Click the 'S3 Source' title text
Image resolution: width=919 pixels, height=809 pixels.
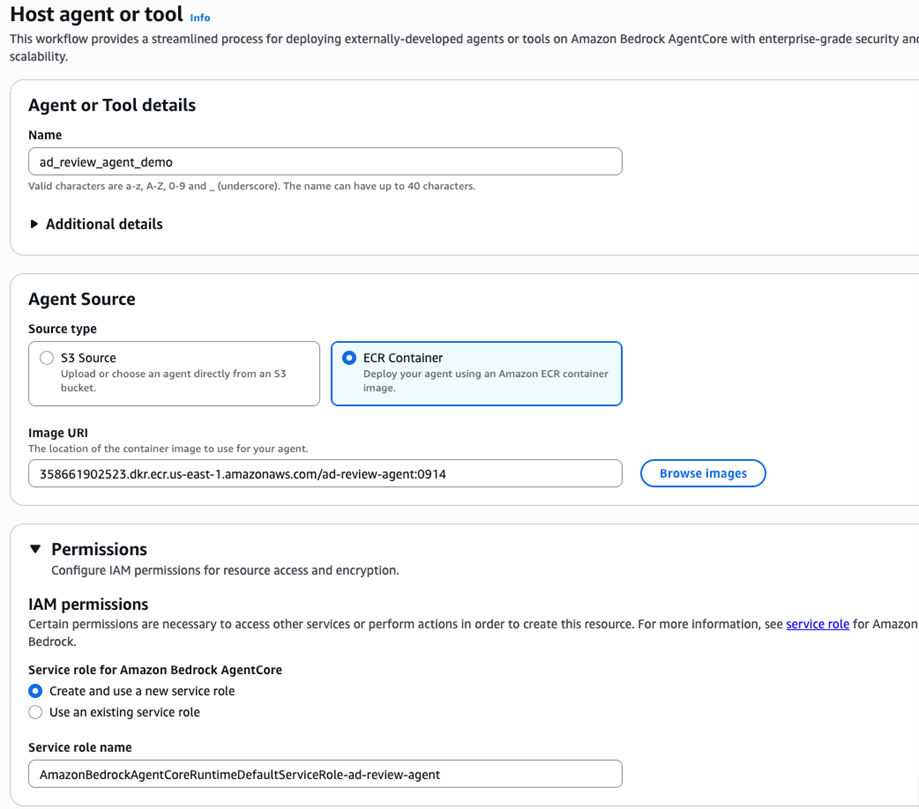(88, 358)
